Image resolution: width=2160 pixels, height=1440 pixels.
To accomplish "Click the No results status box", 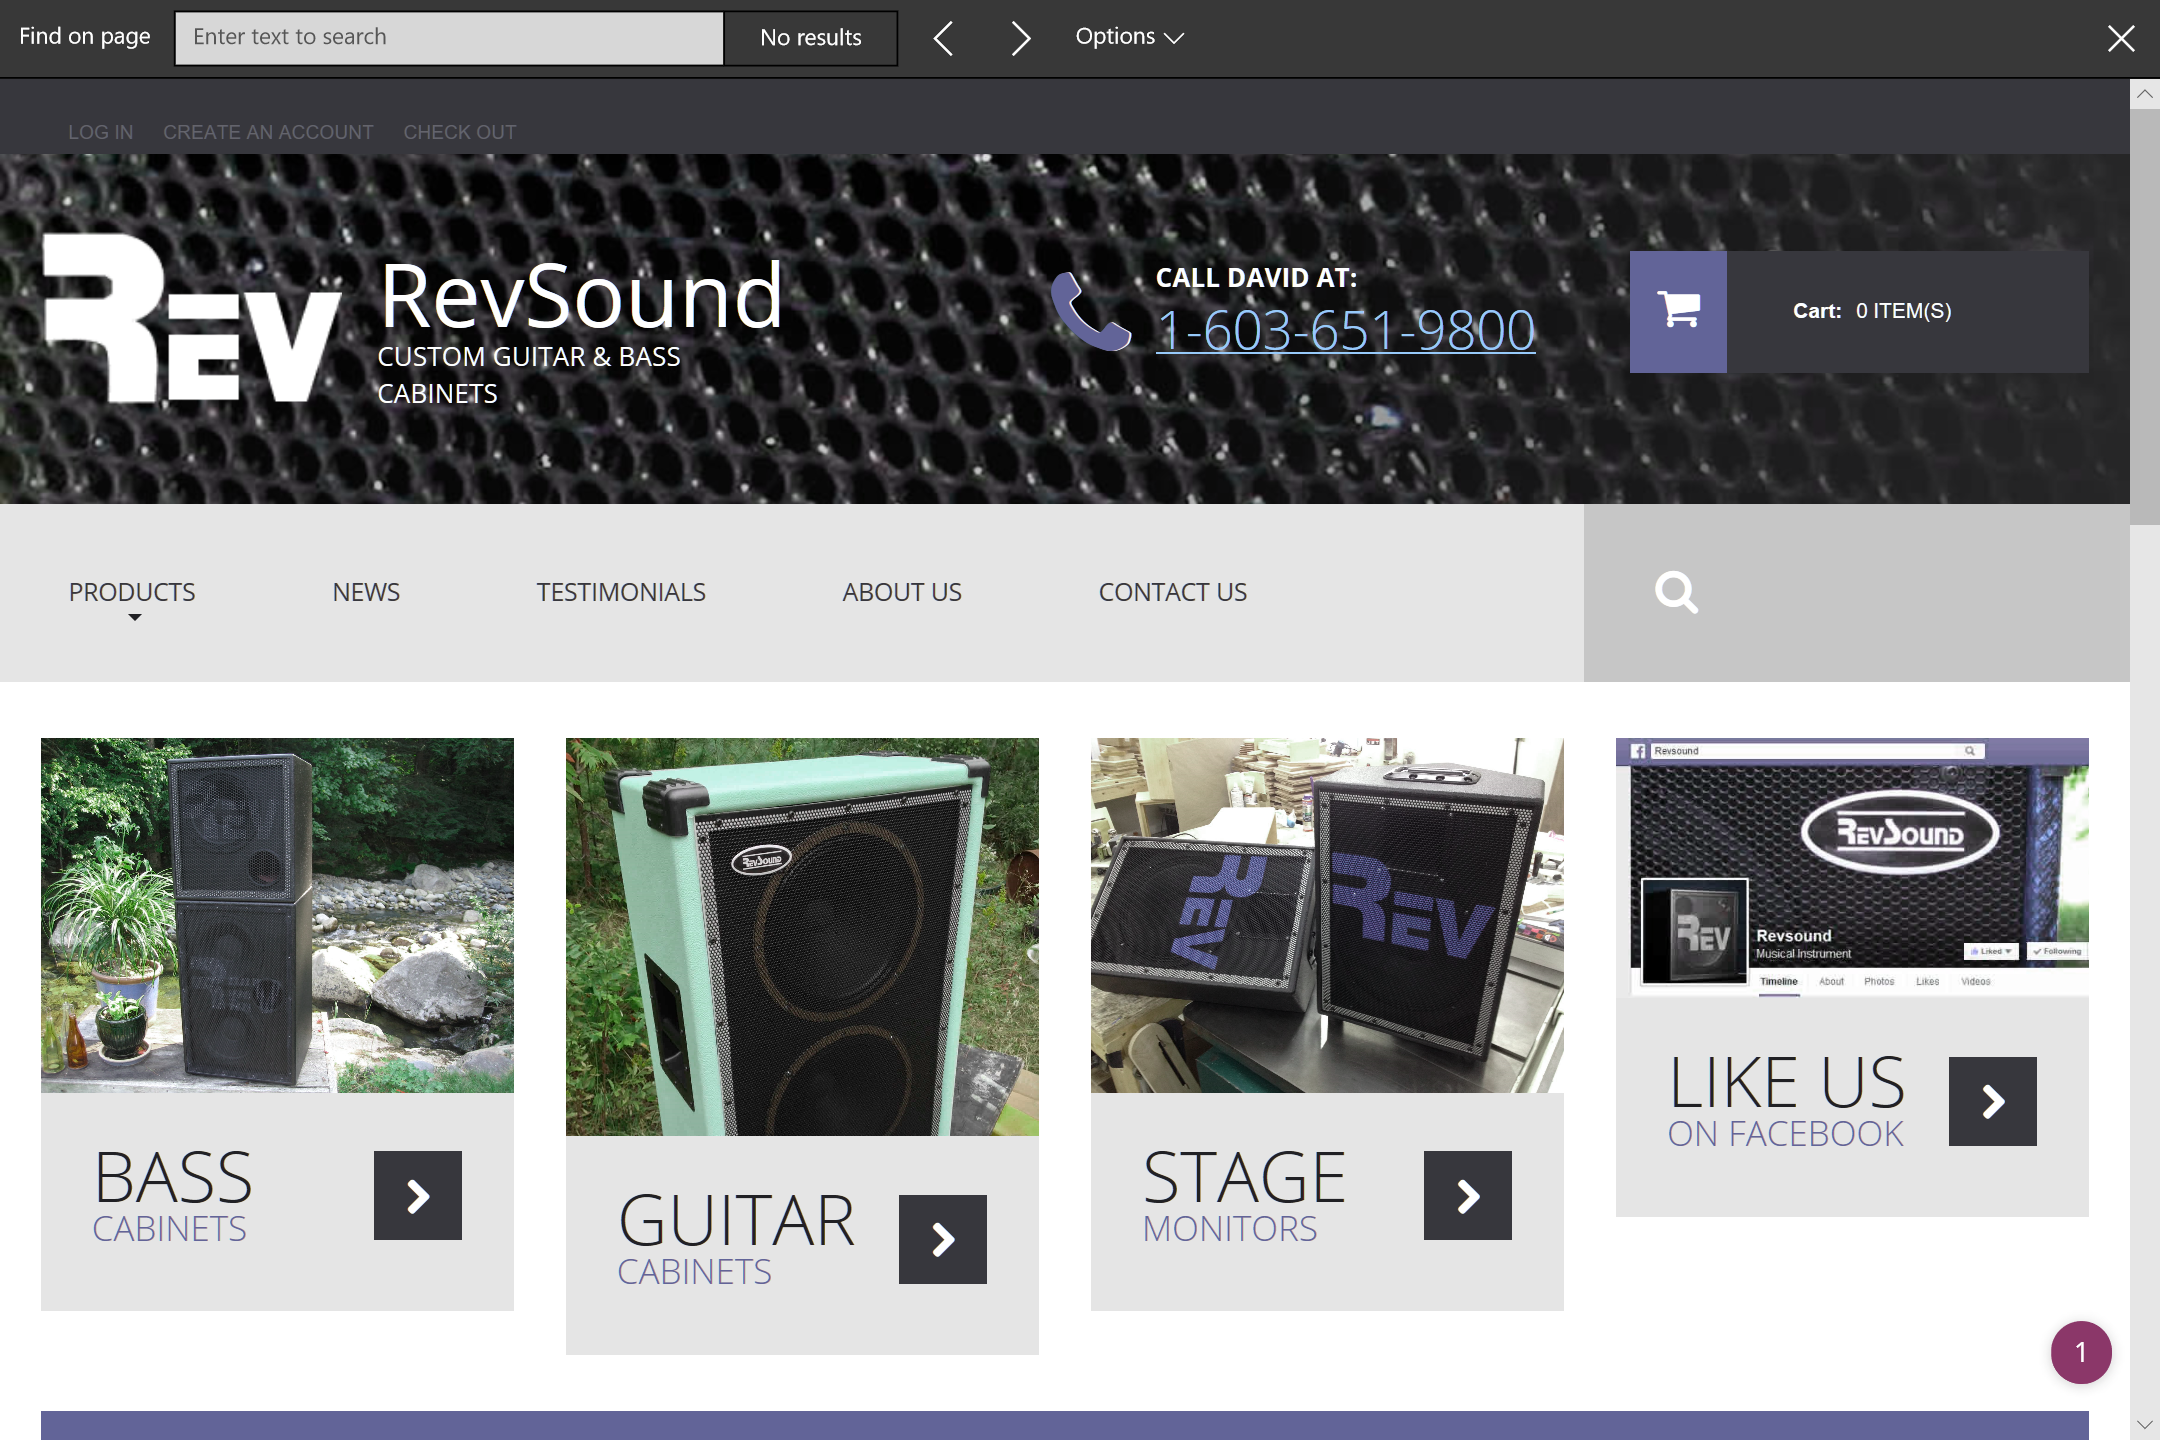I will coord(811,38).
